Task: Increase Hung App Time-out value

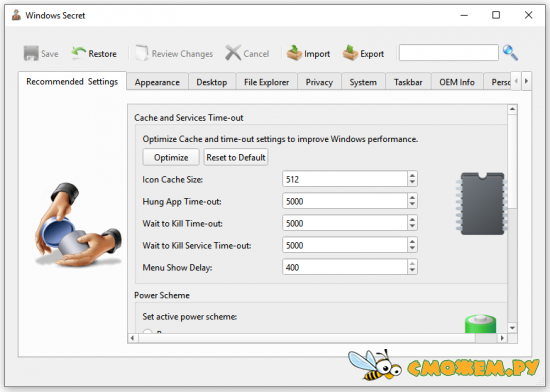Action: pyautogui.click(x=412, y=197)
